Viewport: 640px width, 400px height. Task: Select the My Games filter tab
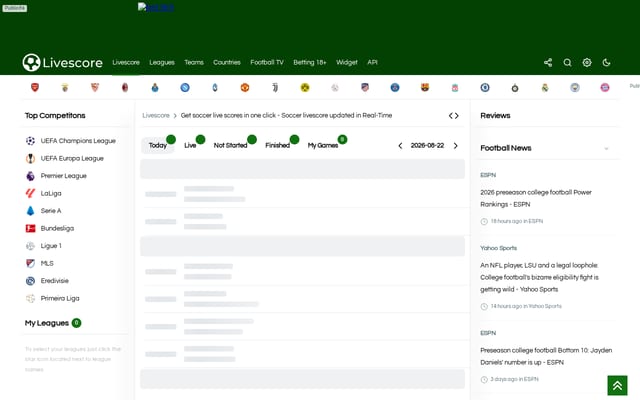323,145
